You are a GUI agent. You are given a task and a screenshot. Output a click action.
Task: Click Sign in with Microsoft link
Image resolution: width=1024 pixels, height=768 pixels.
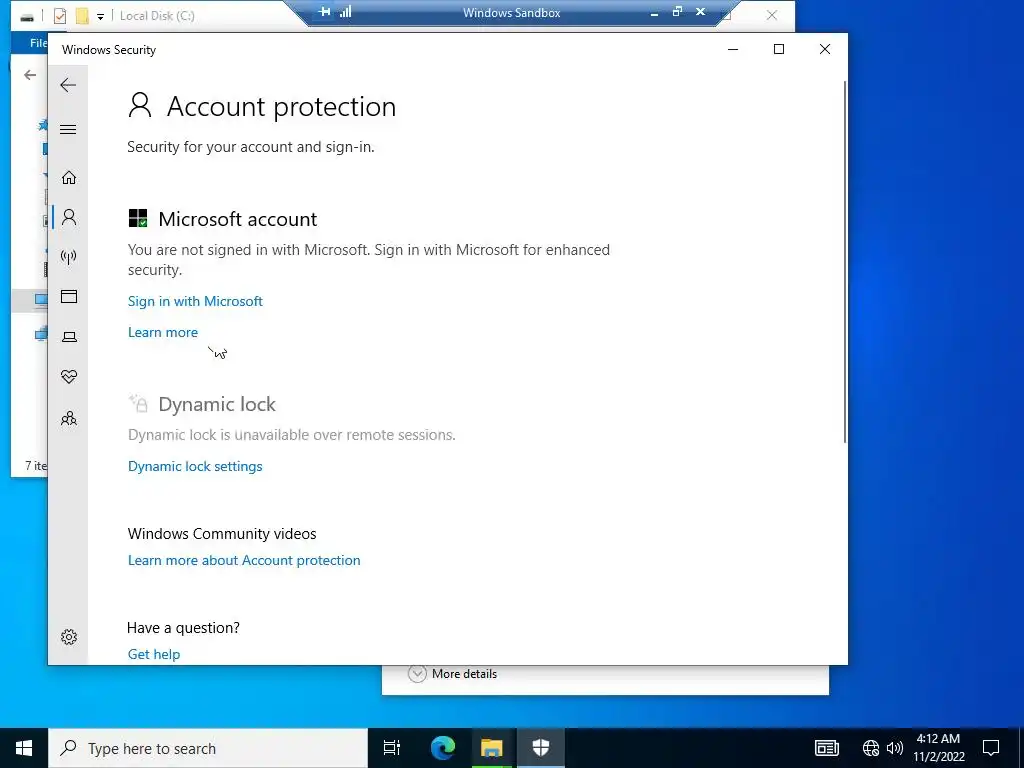point(195,301)
